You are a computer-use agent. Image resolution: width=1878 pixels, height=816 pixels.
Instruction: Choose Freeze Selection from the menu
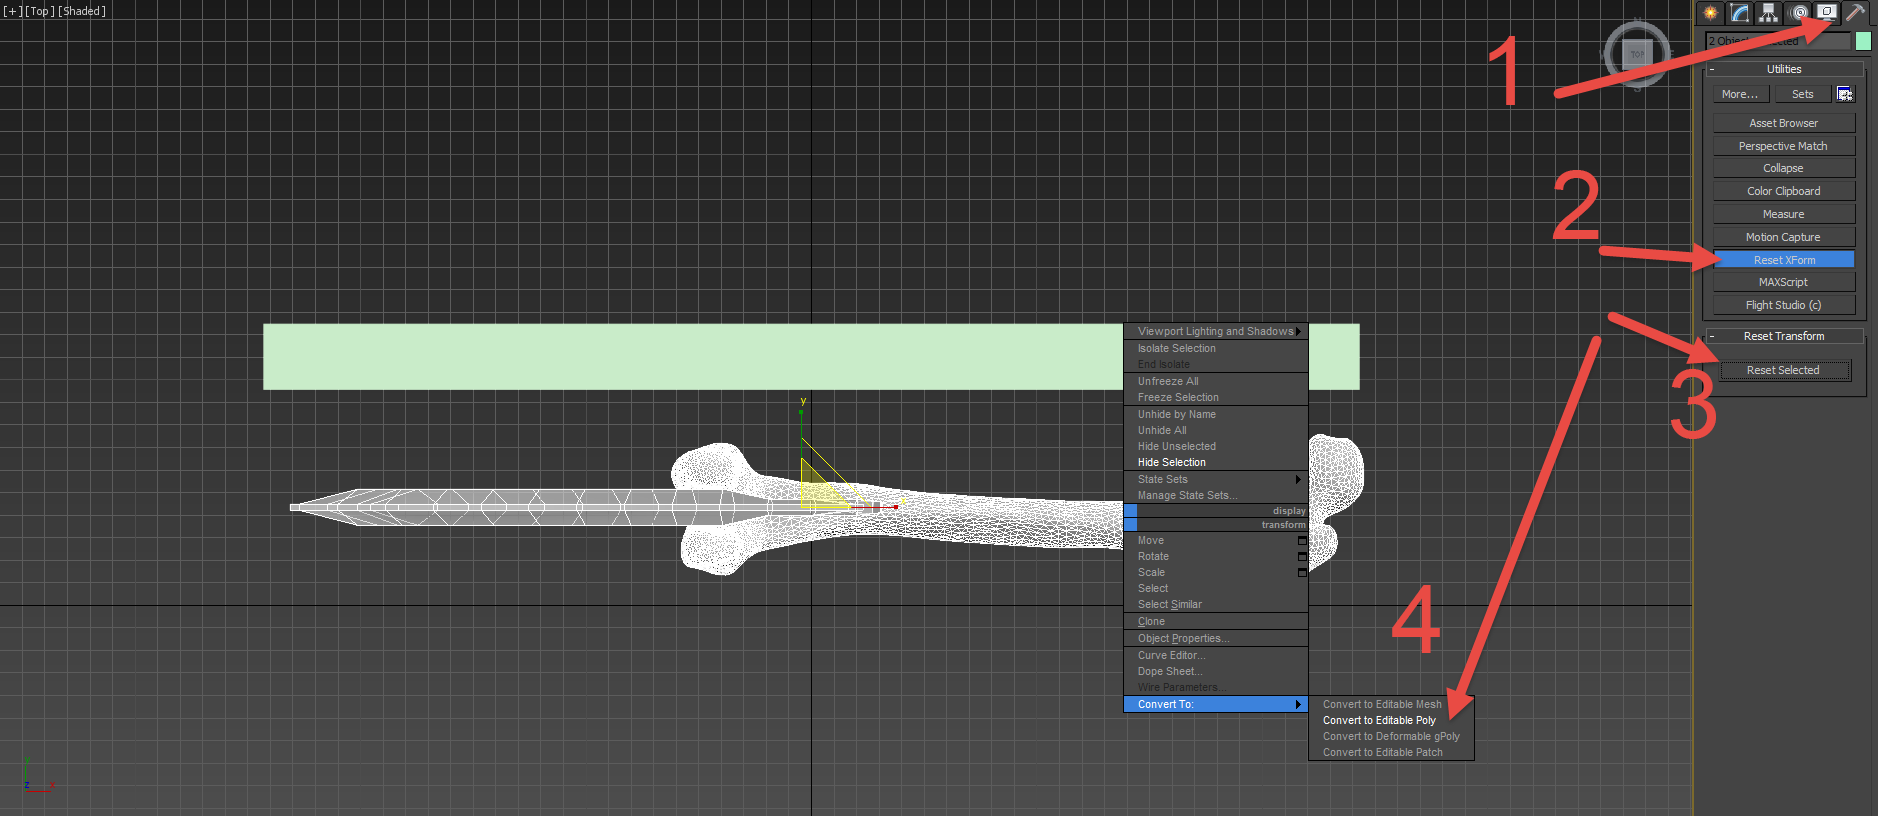(x=1216, y=397)
